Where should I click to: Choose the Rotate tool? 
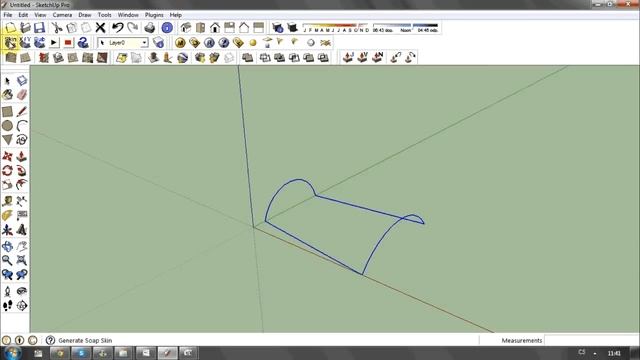click(x=7, y=171)
